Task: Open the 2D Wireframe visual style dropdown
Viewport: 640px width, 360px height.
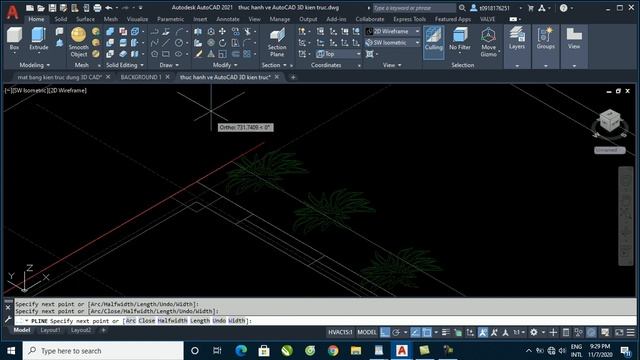Action: pos(393,31)
